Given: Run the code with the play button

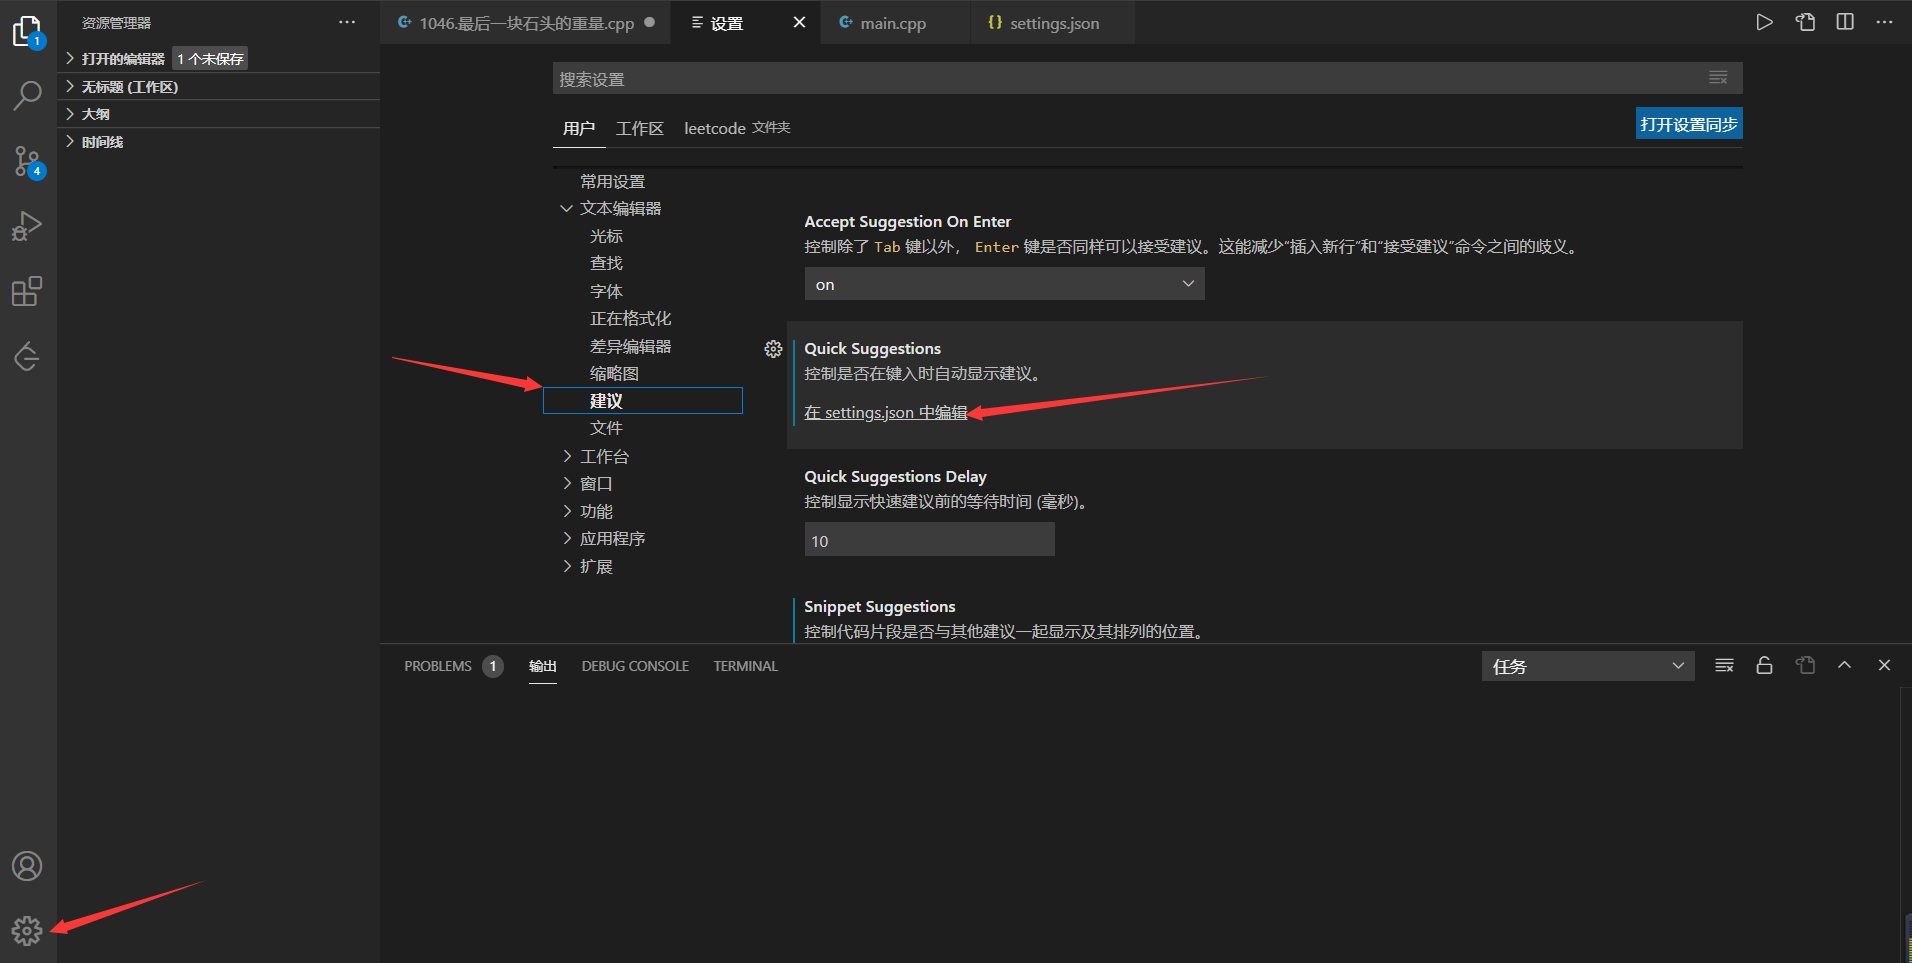Looking at the screenshot, I should (1764, 21).
